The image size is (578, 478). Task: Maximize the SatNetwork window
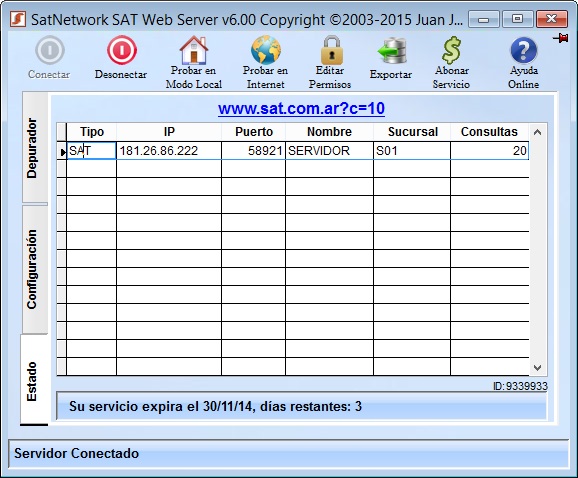point(517,19)
